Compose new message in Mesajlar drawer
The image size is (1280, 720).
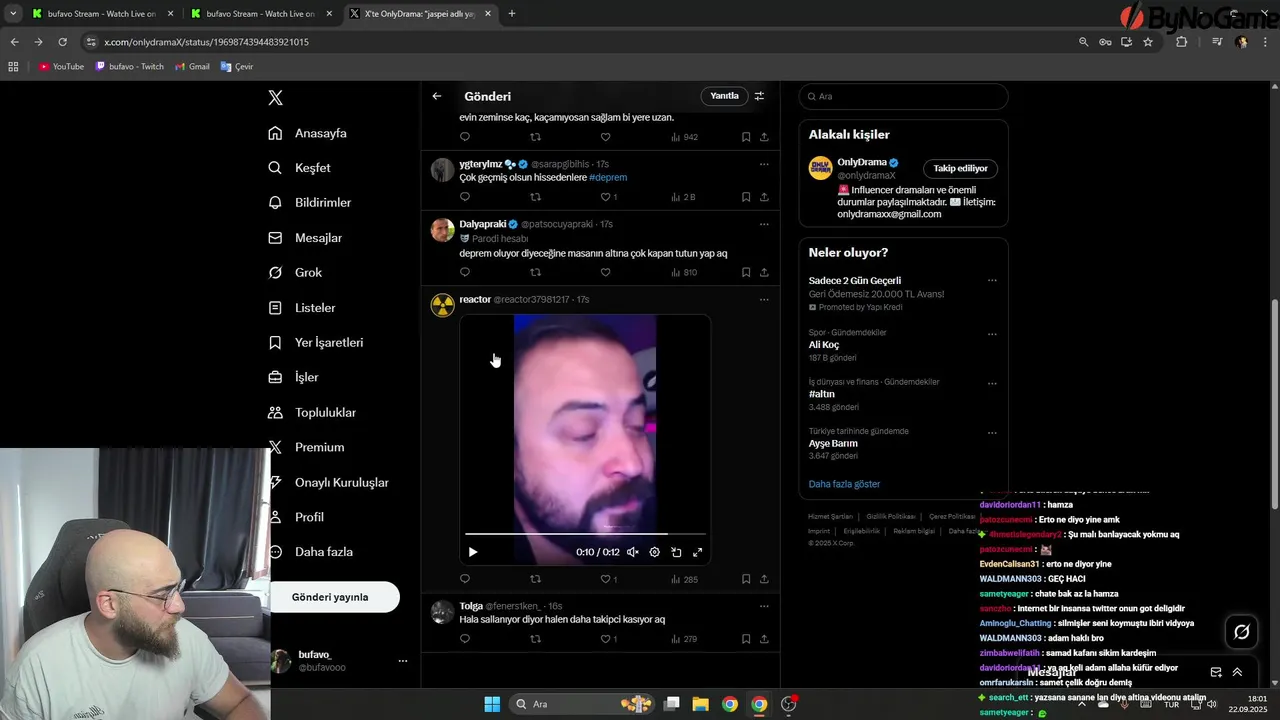tap(1216, 672)
